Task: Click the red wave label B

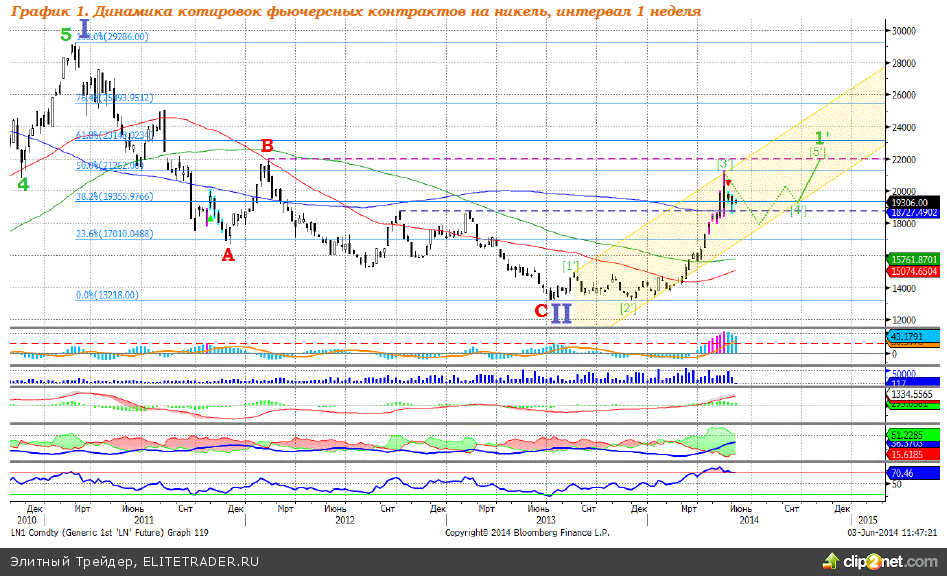Action: pyautogui.click(x=267, y=146)
